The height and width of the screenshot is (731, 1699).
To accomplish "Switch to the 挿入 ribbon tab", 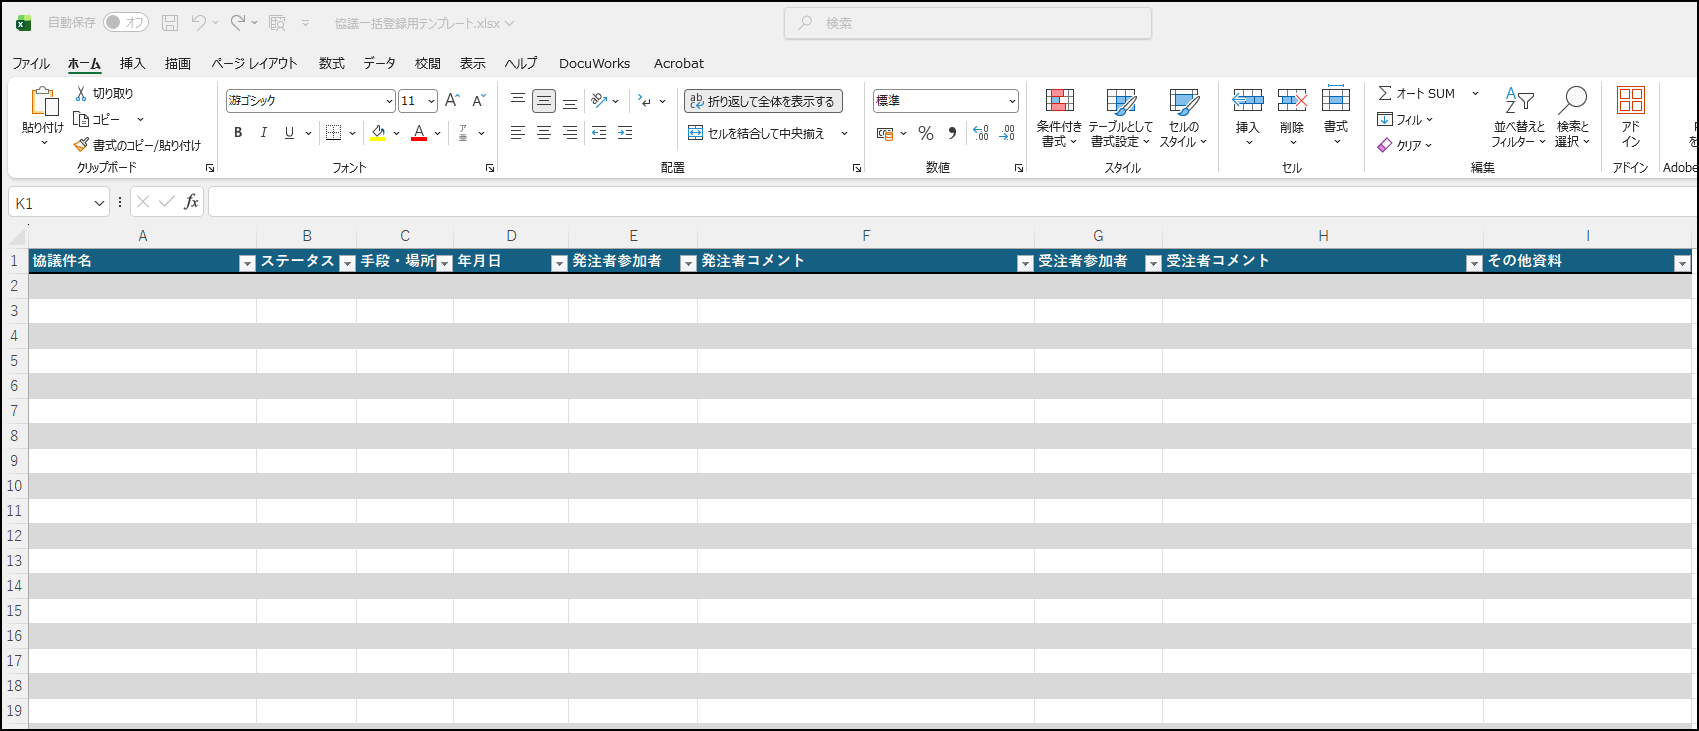I will pyautogui.click(x=133, y=63).
